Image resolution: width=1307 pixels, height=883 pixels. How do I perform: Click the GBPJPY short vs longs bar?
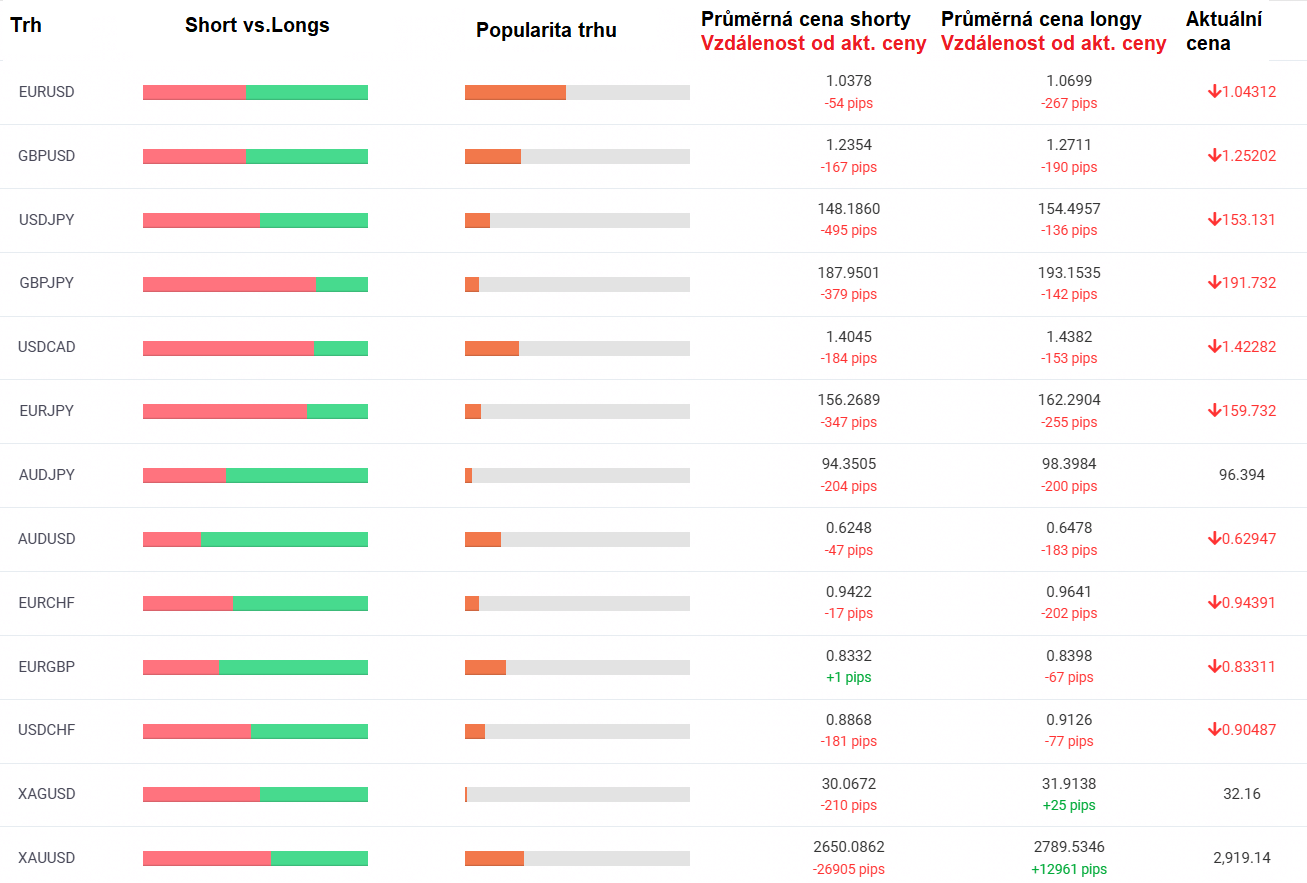[x=255, y=284]
